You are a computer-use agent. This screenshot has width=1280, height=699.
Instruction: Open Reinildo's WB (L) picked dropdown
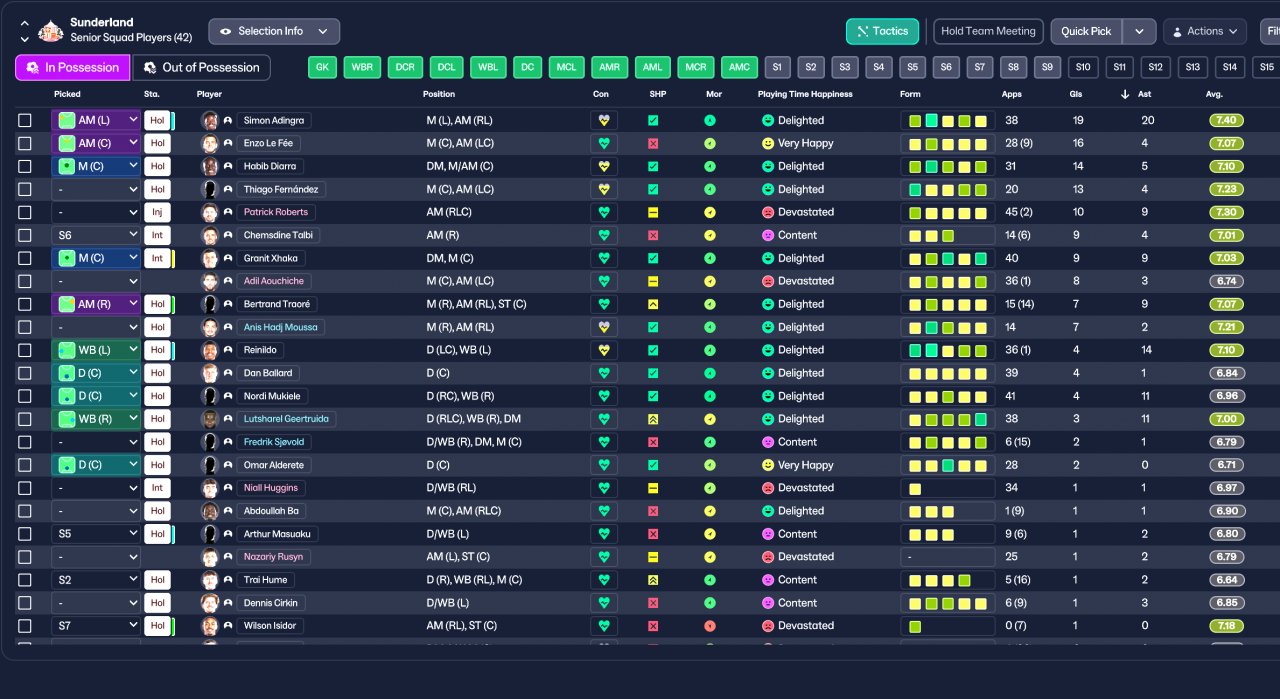pyautogui.click(x=96, y=350)
